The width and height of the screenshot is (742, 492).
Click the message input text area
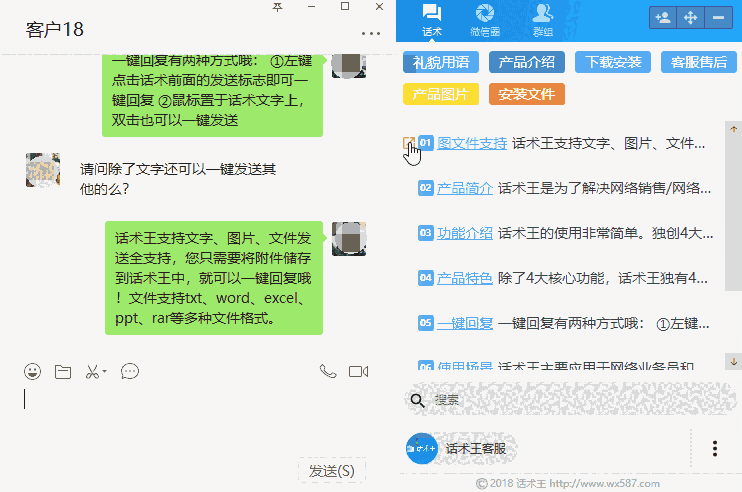click(x=196, y=421)
